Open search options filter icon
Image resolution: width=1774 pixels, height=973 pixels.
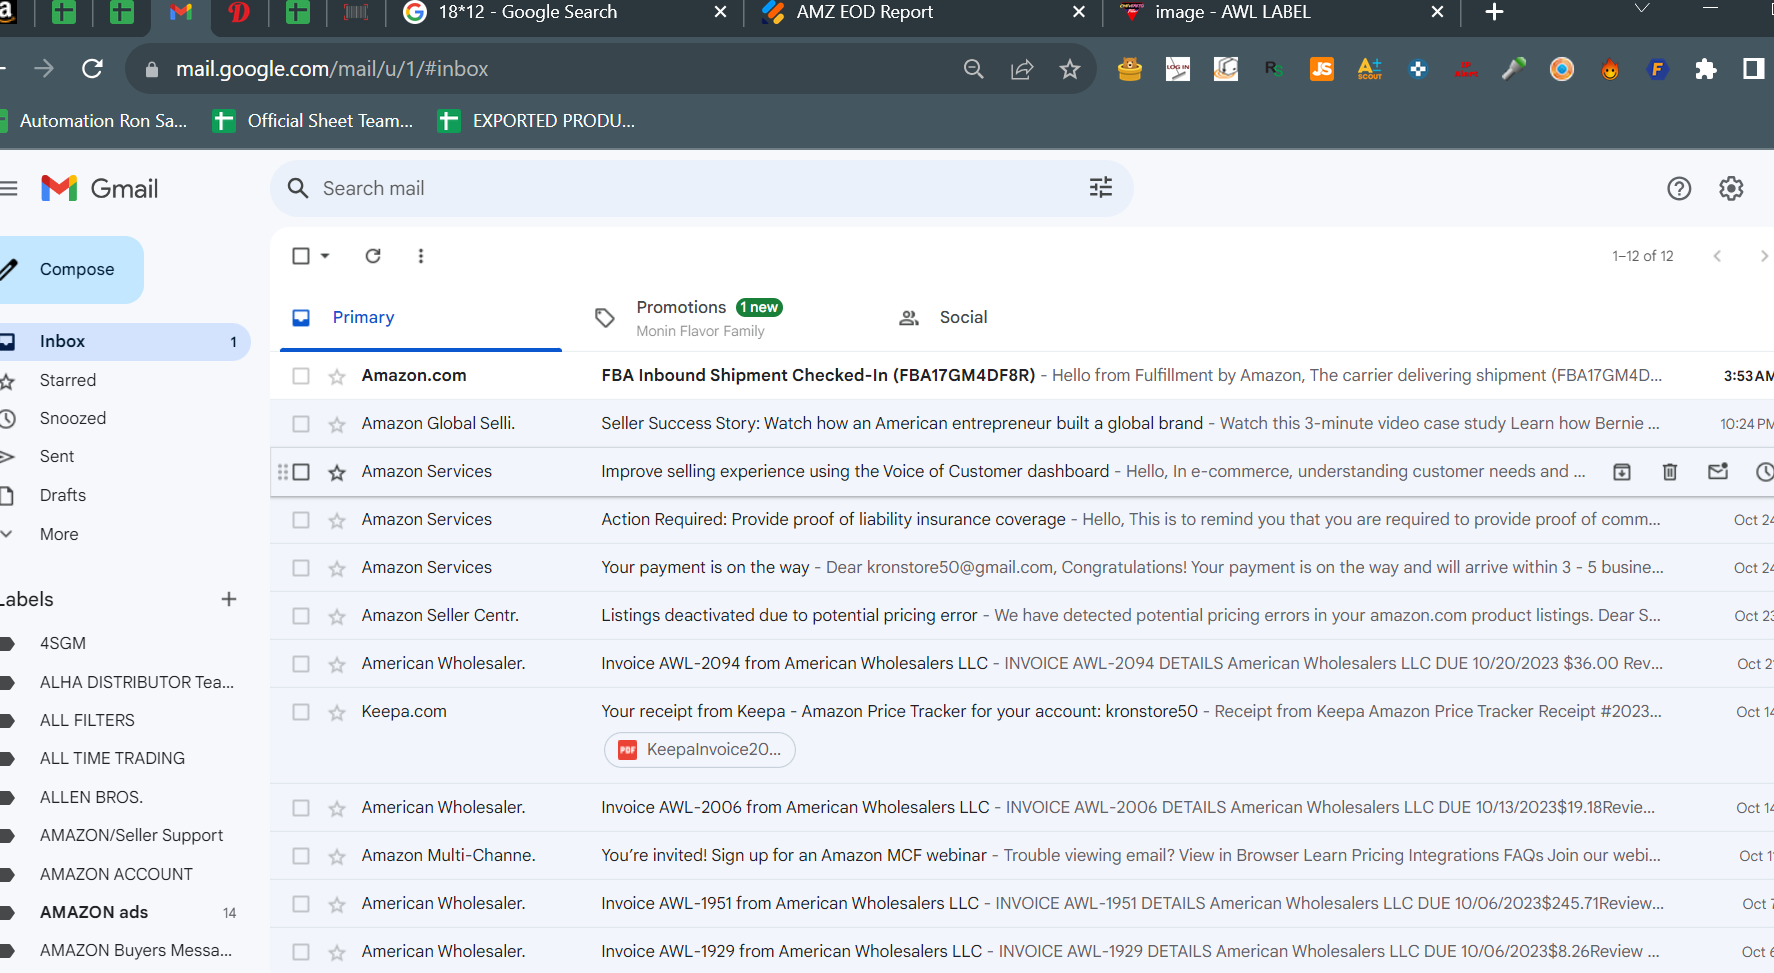1101,188
